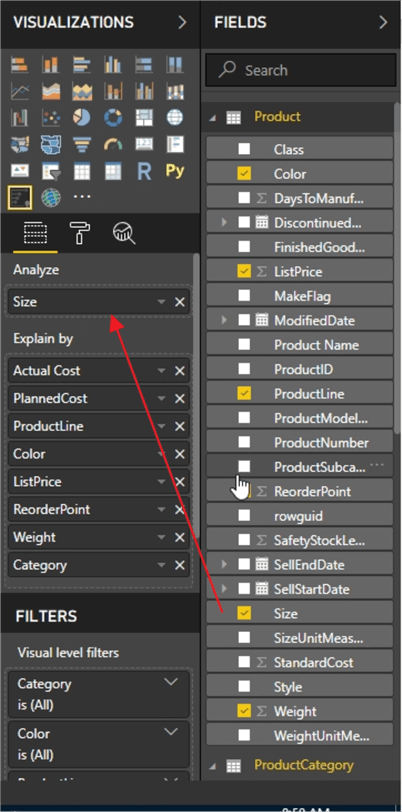Tick the Class field checkbox
This screenshot has width=402, height=812.
pyautogui.click(x=244, y=149)
